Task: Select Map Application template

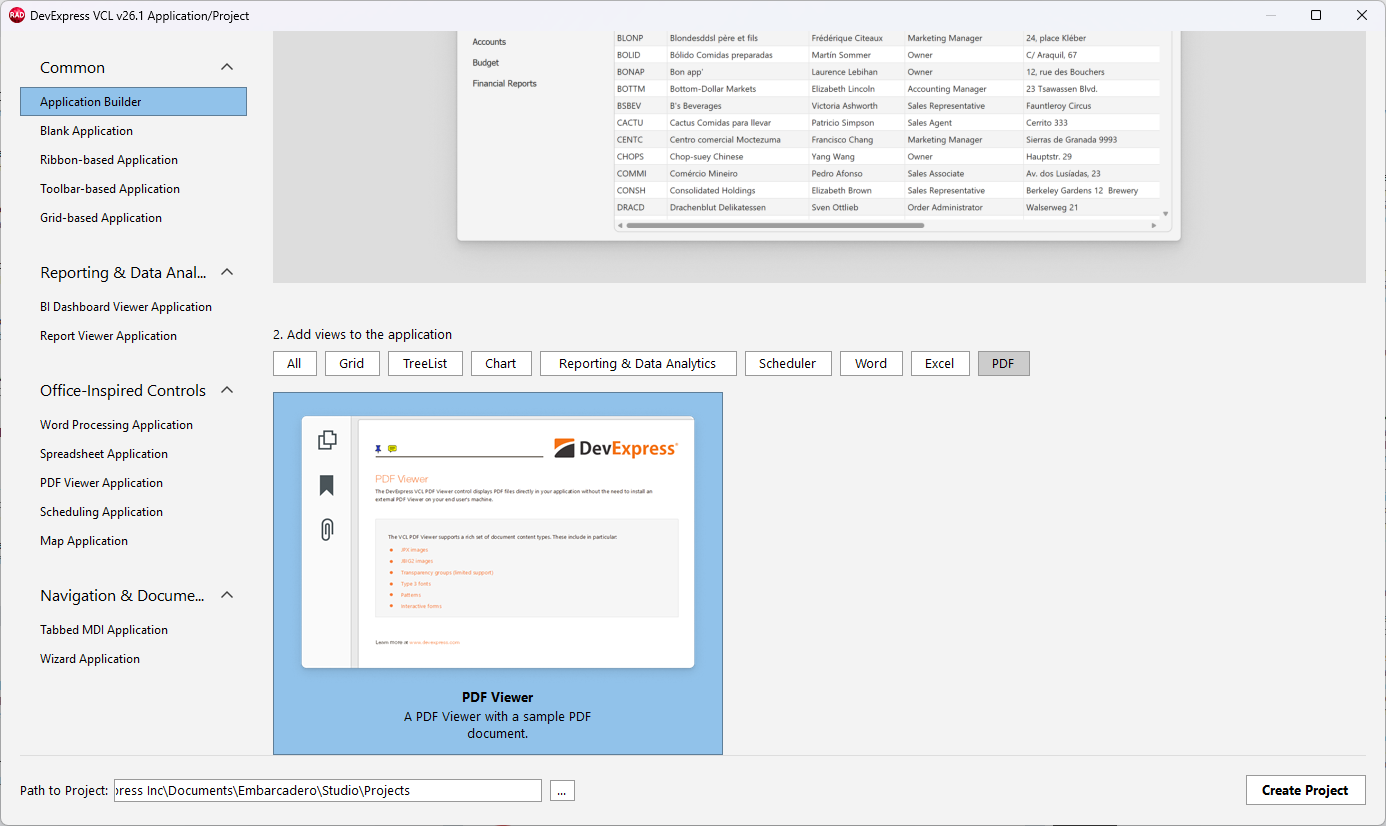Action: [133, 541]
